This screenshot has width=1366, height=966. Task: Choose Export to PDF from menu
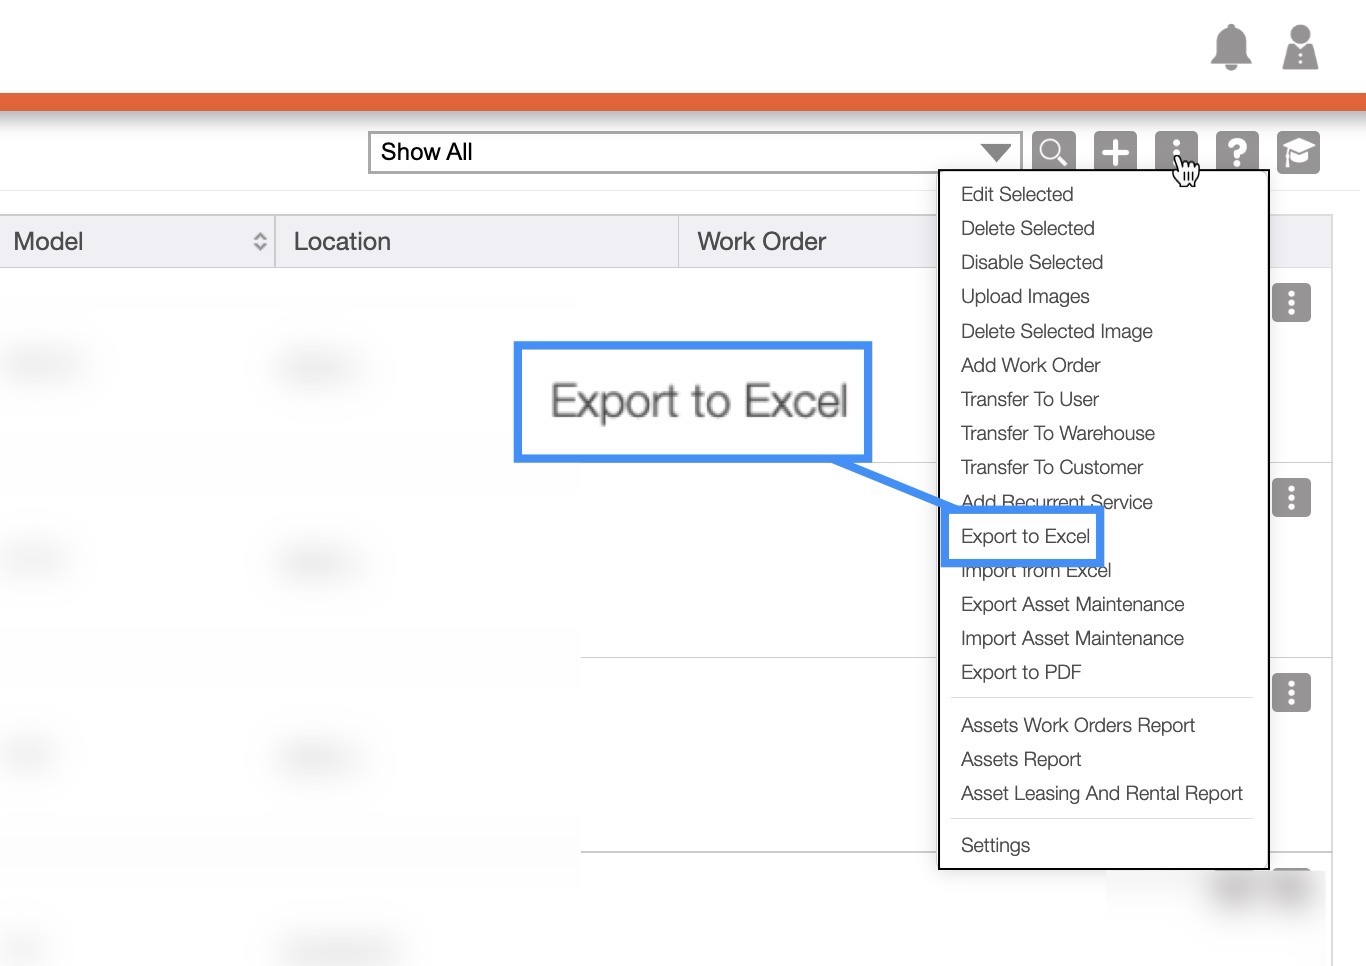(x=1021, y=672)
